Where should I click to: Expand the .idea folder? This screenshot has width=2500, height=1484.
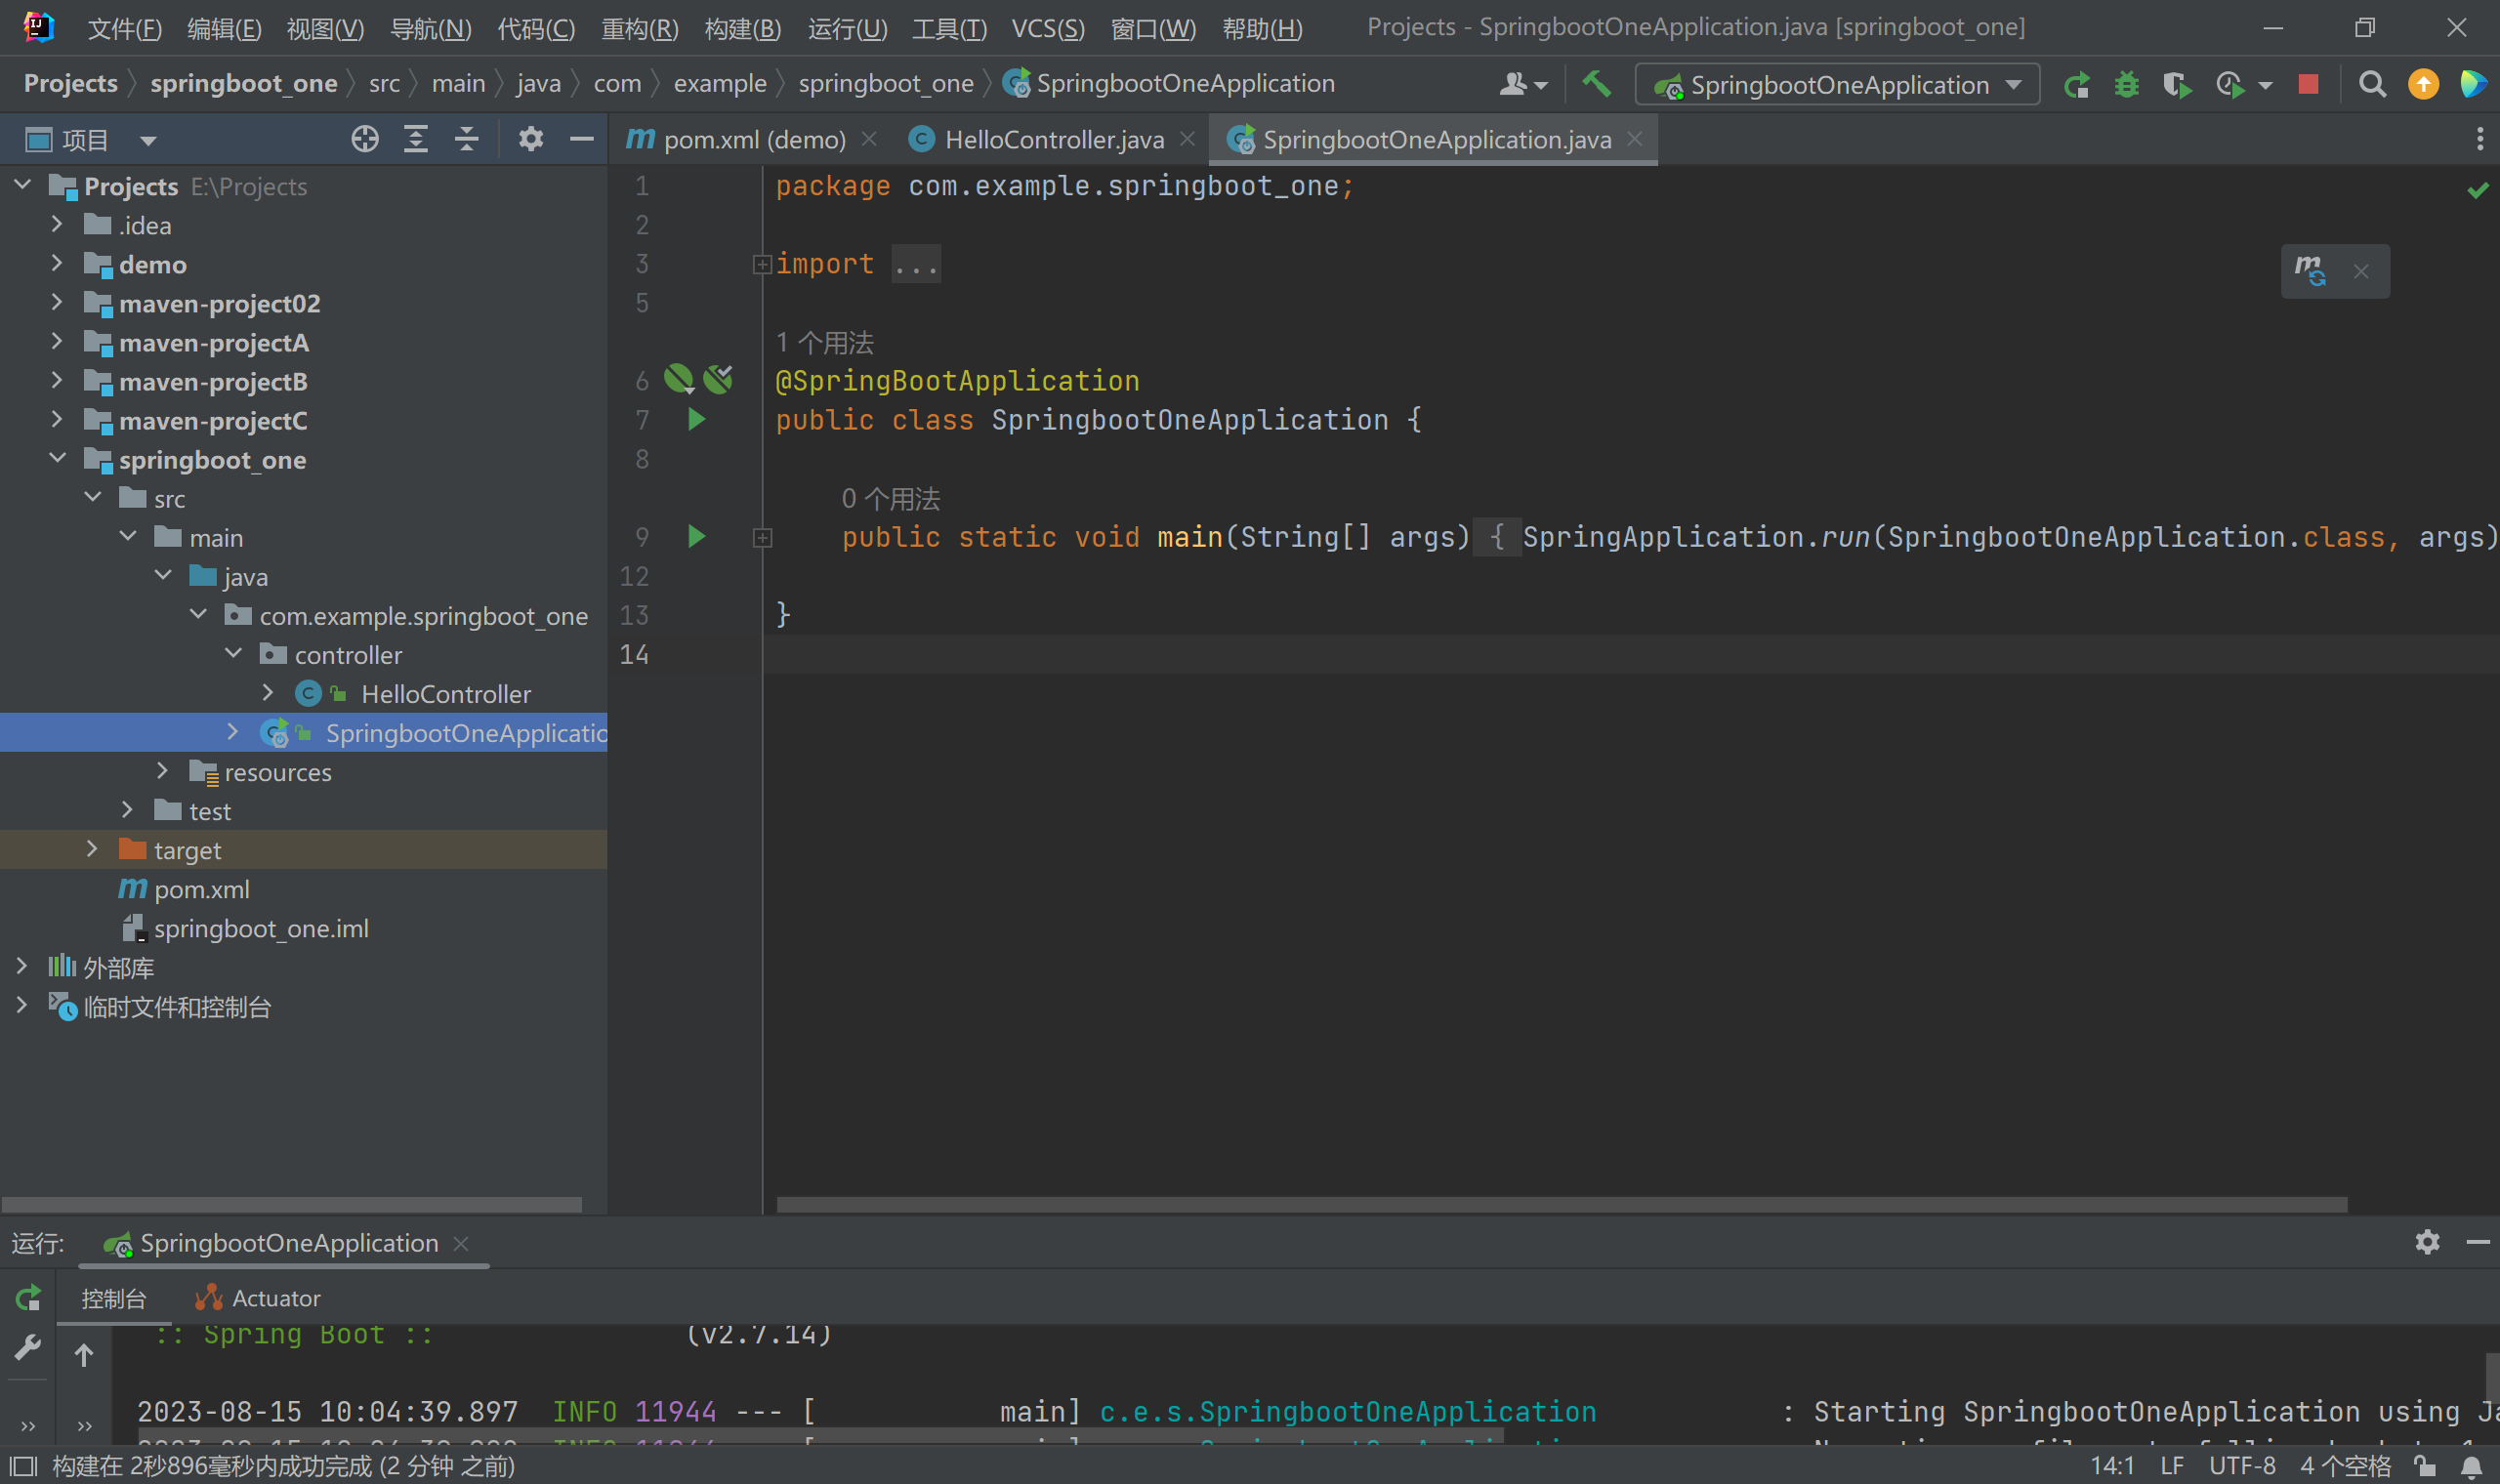click(57, 225)
